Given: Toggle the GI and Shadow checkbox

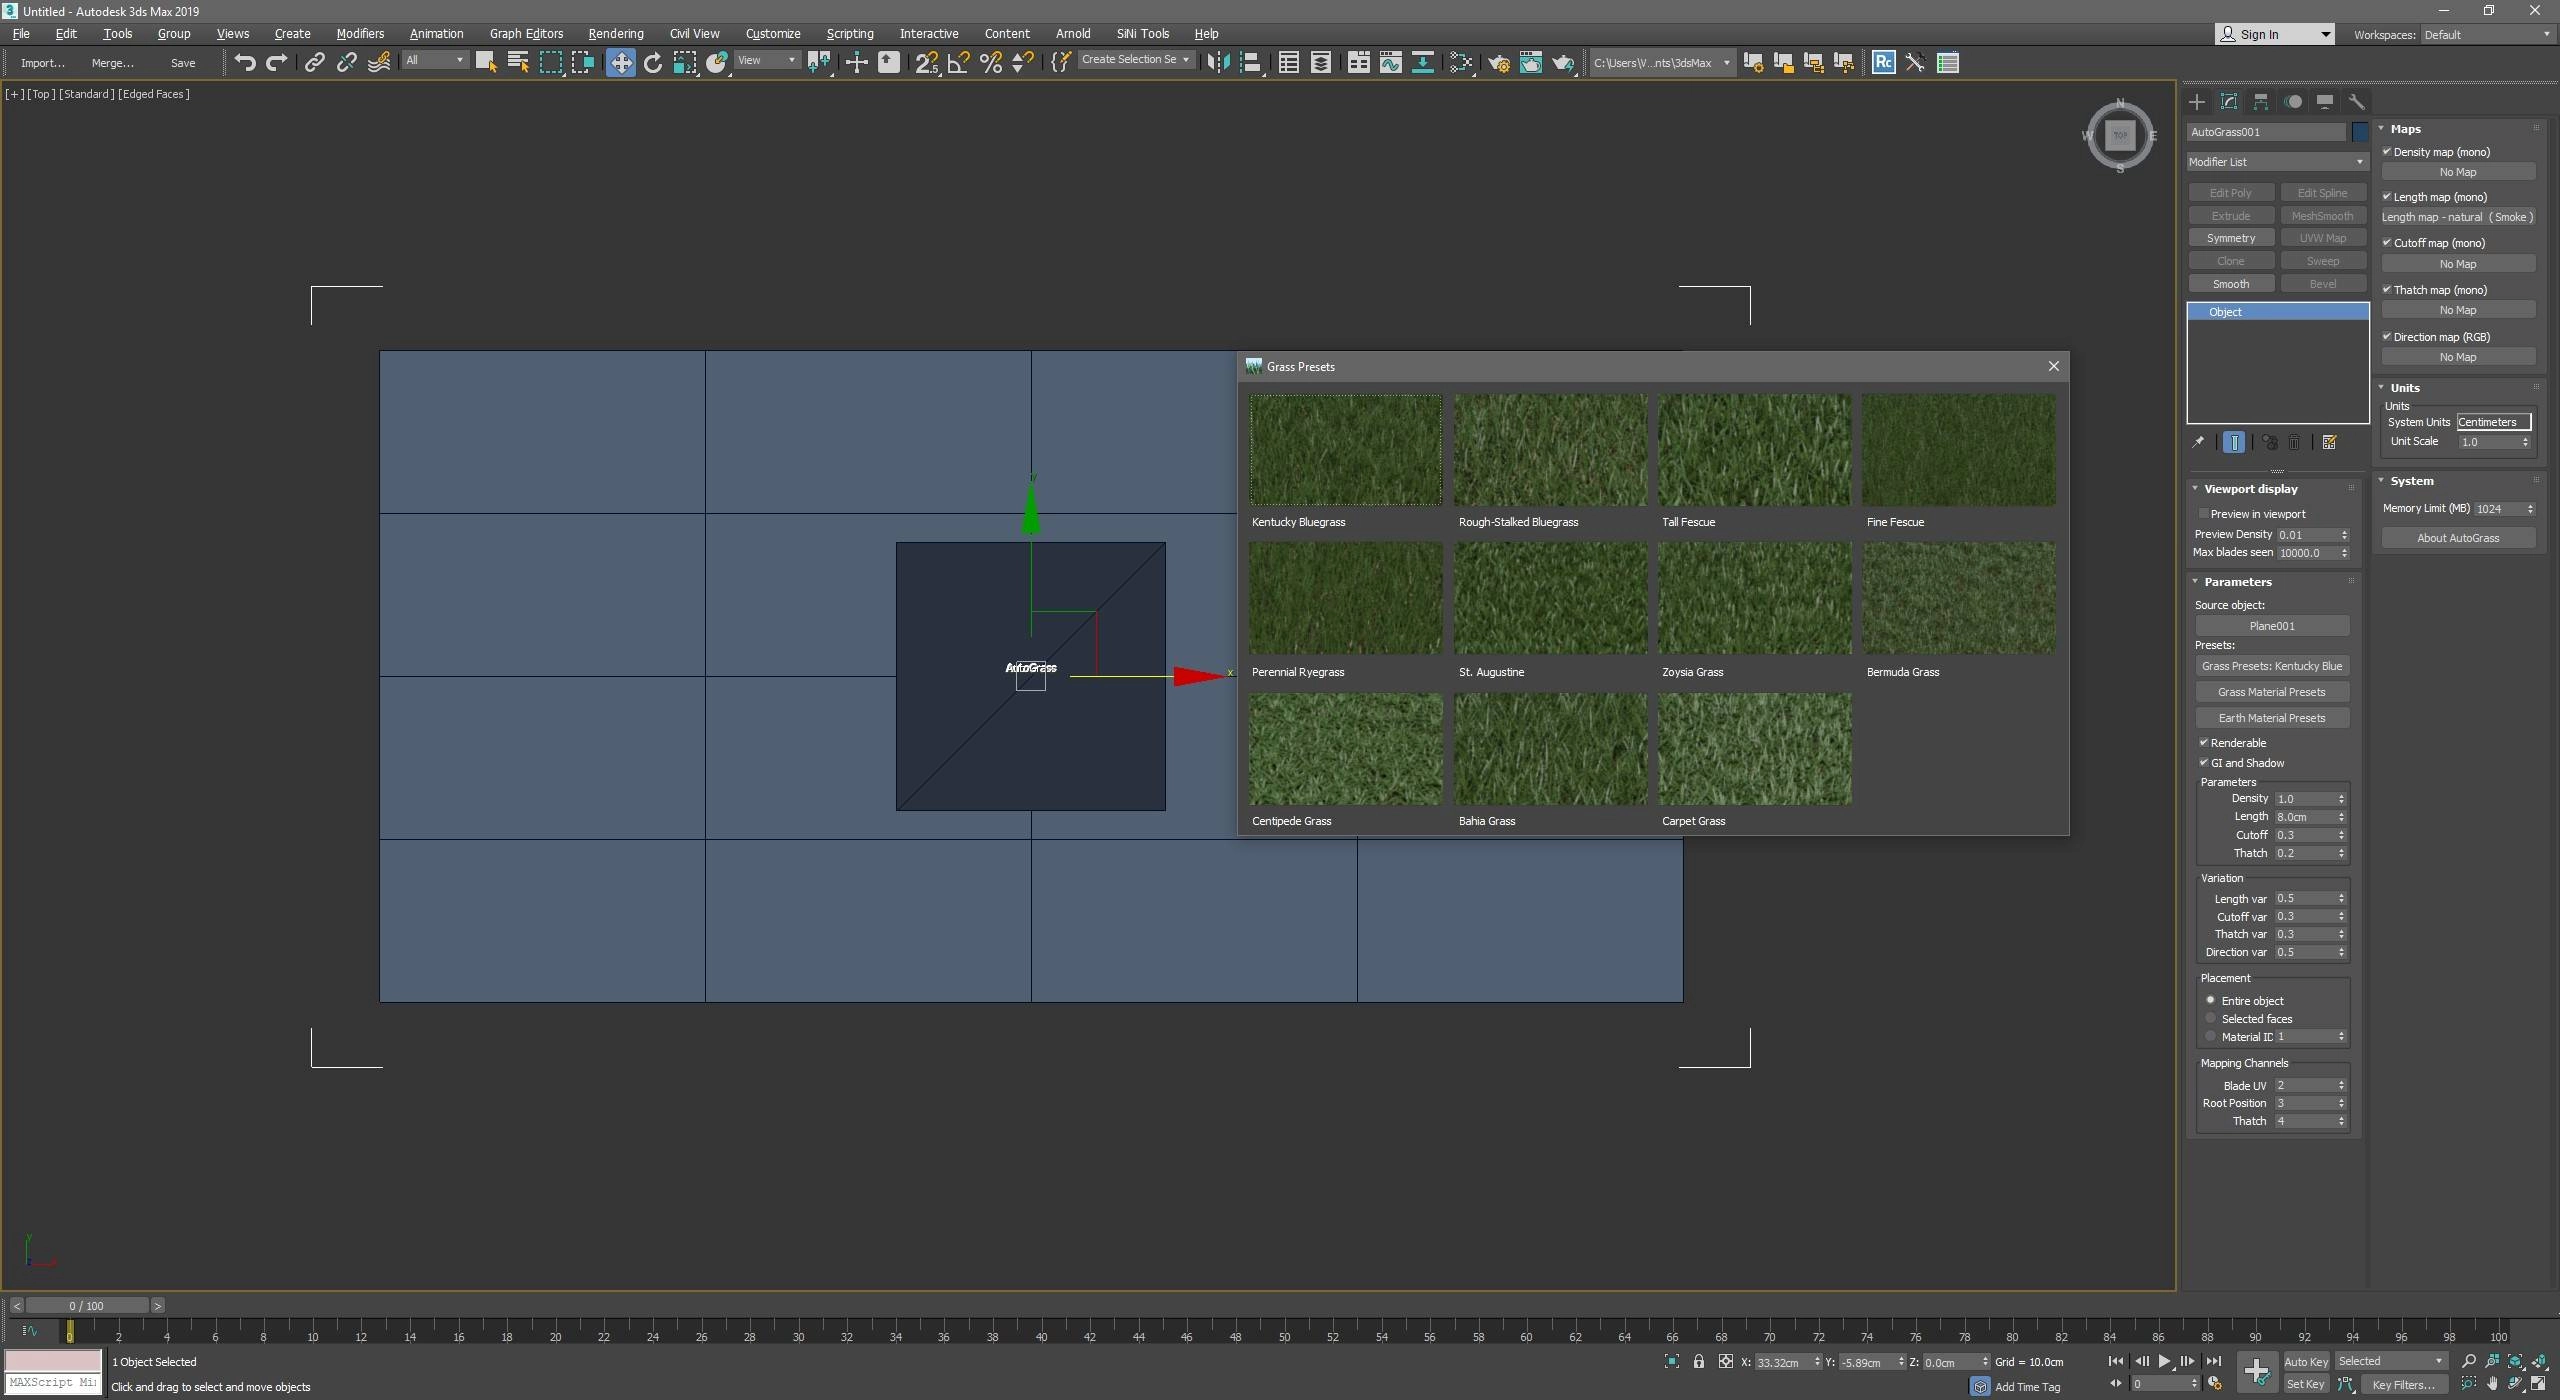Looking at the screenshot, I should point(2204,762).
